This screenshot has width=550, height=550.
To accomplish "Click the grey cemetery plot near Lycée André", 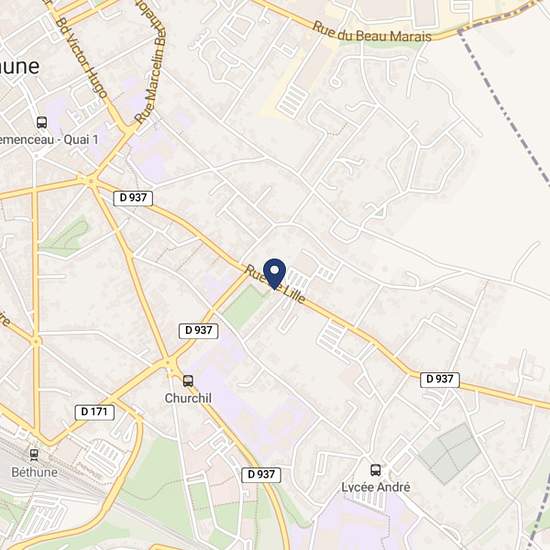I will (450, 454).
